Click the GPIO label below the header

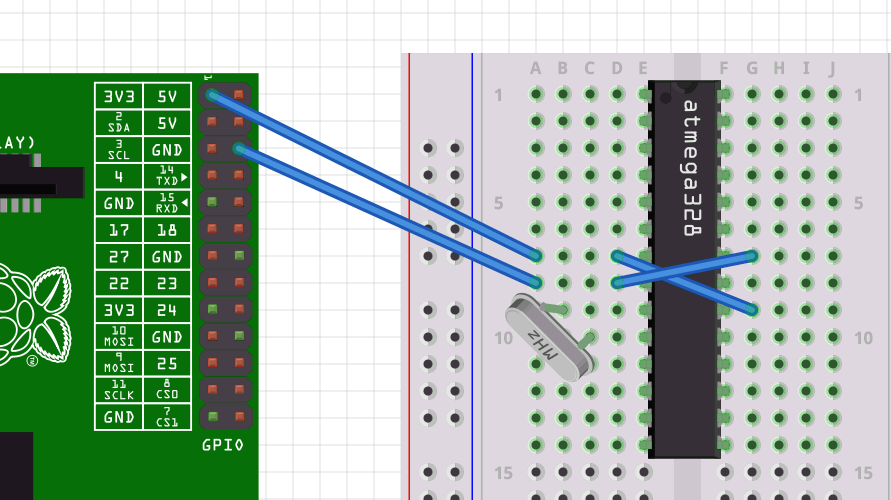point(222,445)
